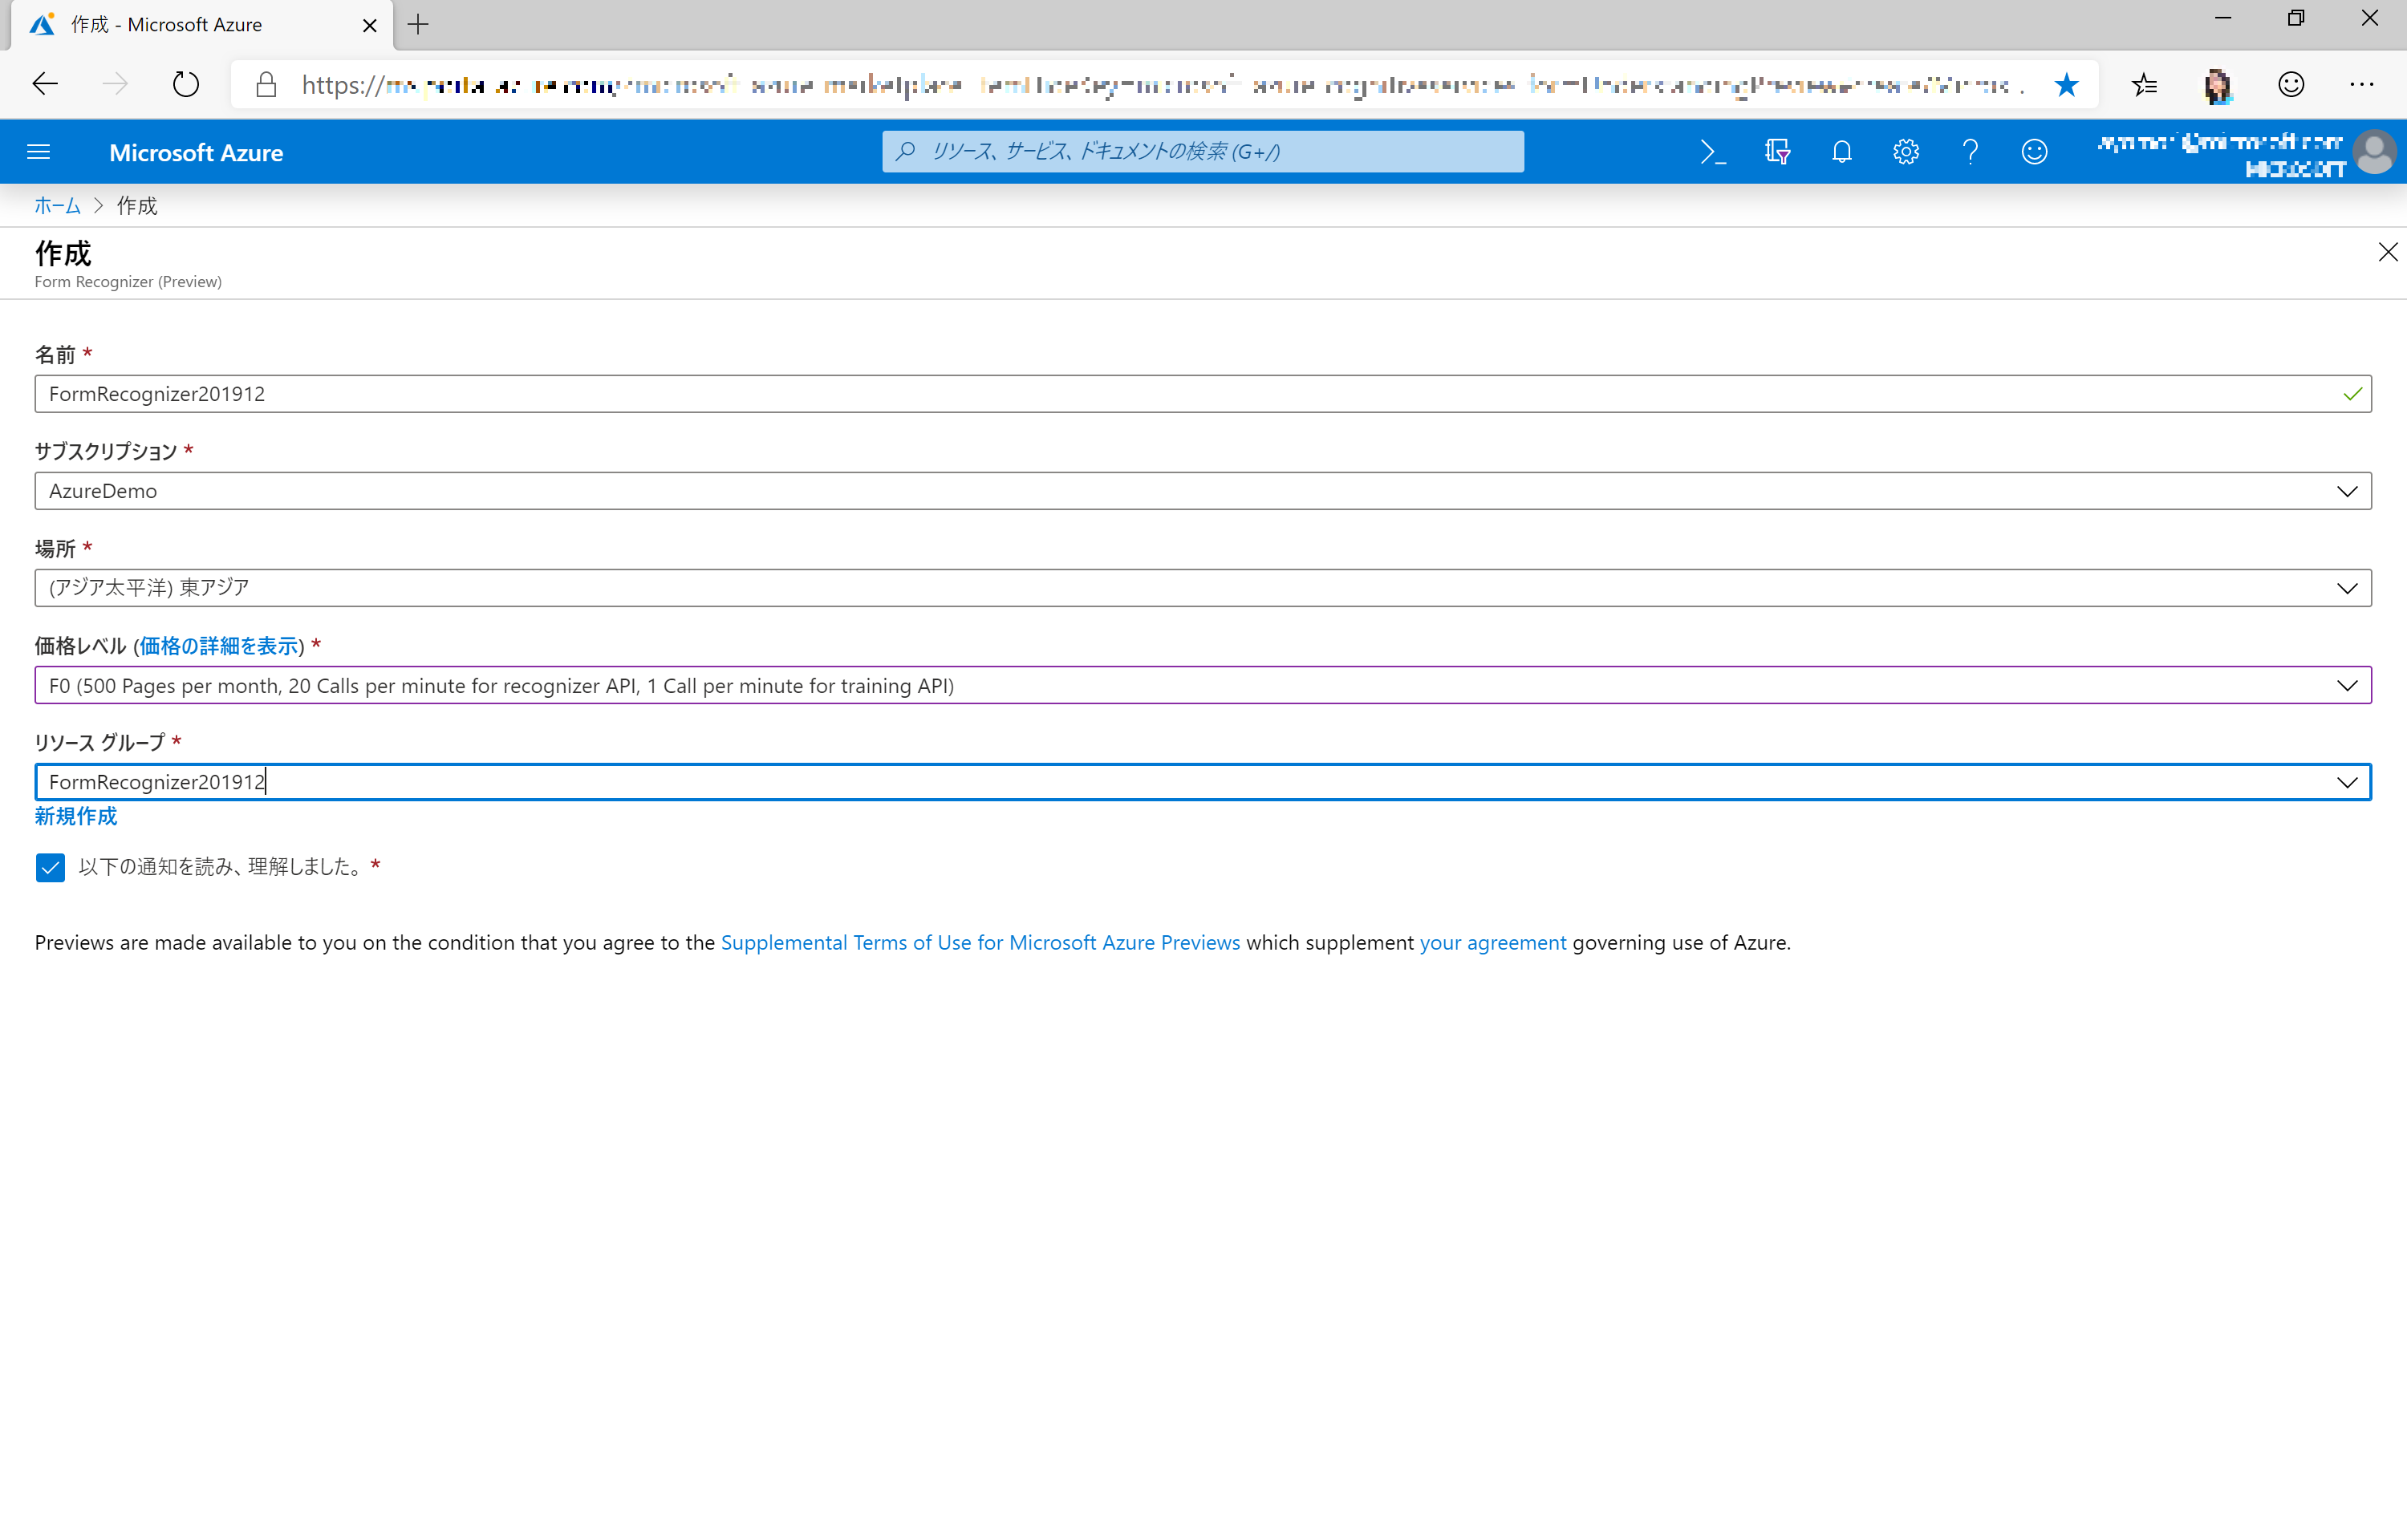
Task: Click the browser favorite star icon
Action: tap(2066, 85)
